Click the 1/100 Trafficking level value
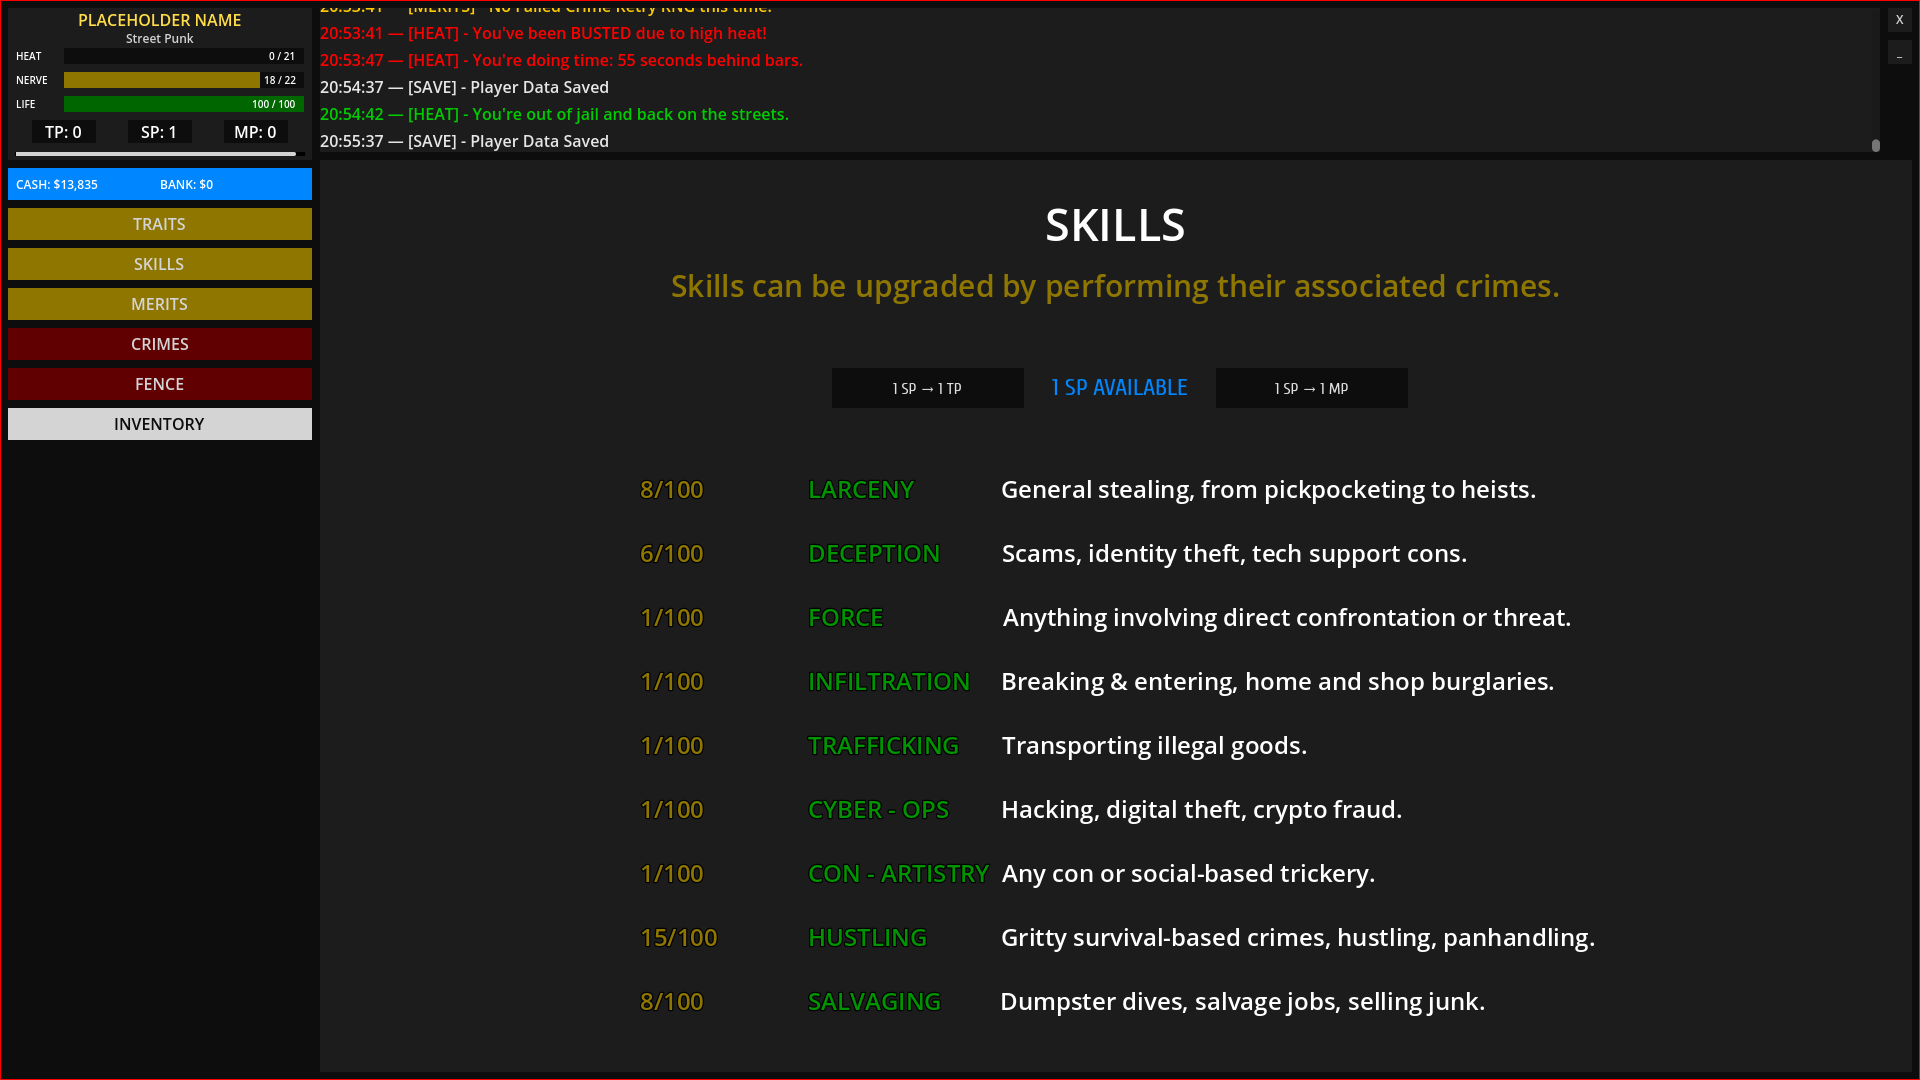The height and width of the screenshot is (1080, 1920). (x=672, y=745)
